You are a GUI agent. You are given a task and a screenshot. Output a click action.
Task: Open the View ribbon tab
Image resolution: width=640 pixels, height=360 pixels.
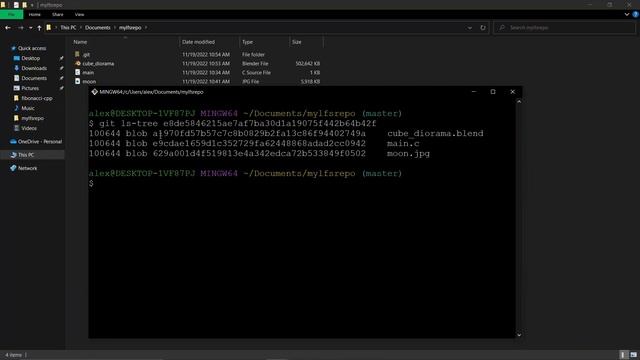click(x=79, y=14)
